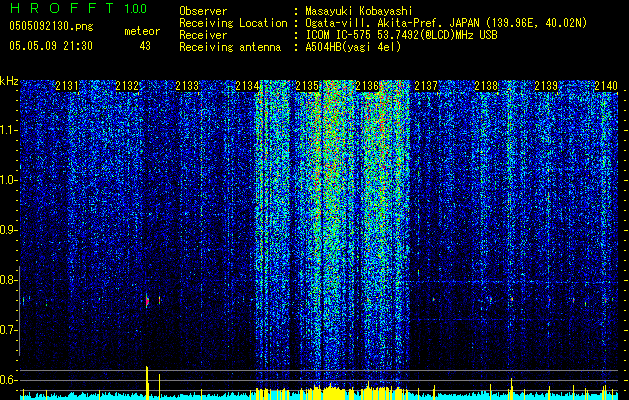Click the 0.9 frequency axis label
This screenshot has width=629, height=400.
[8, 230]
